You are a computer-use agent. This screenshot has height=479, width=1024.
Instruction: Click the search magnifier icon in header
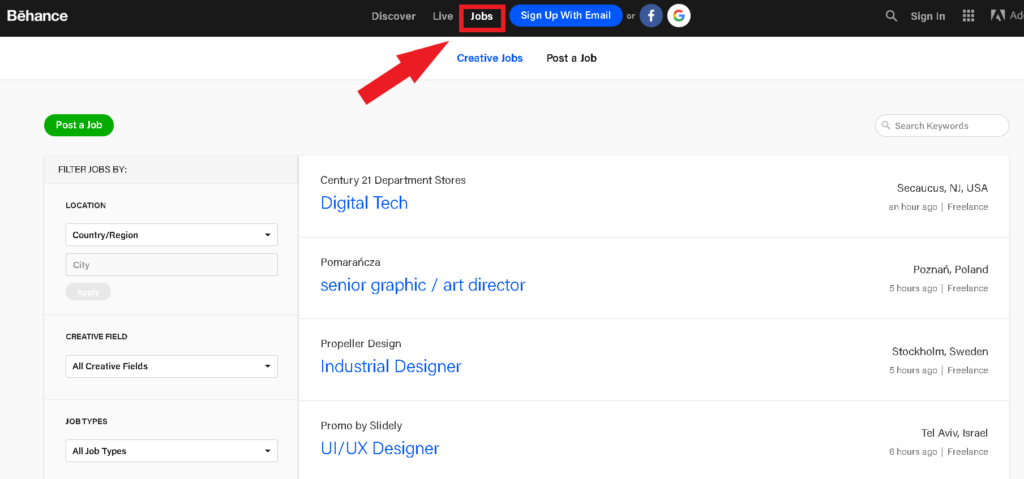click(891, 16)
